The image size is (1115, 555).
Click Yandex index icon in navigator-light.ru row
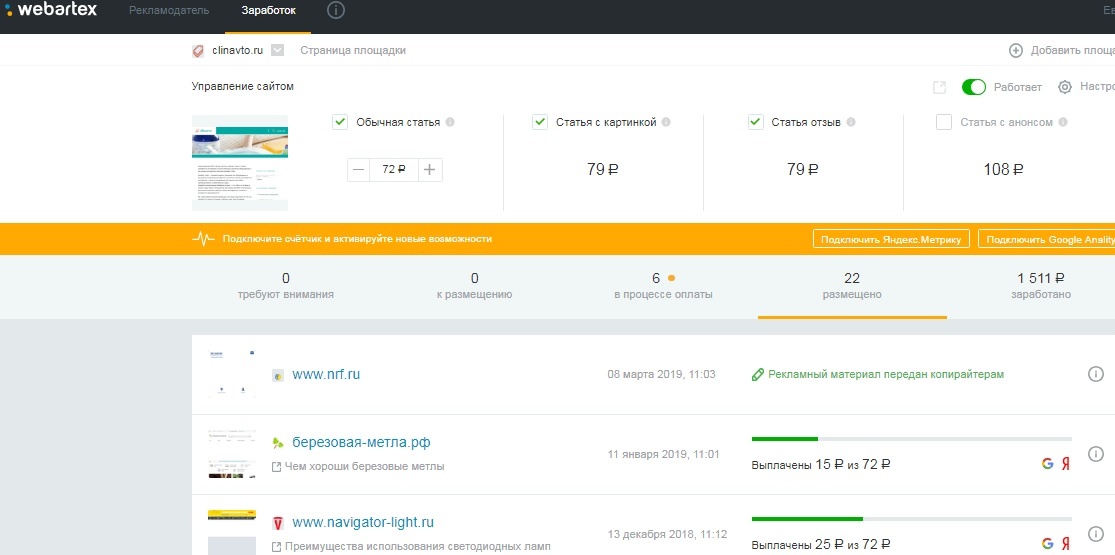[x=1065, y=544]
